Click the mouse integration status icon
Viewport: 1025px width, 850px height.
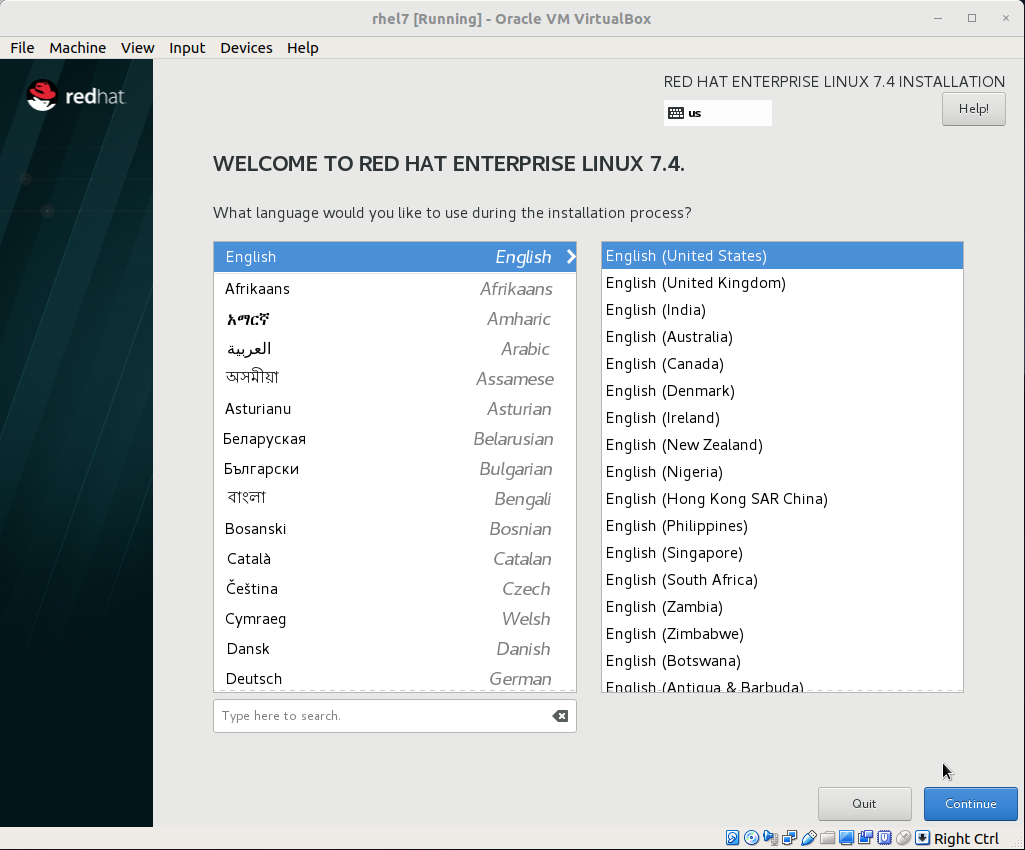[x=903, y=838]
